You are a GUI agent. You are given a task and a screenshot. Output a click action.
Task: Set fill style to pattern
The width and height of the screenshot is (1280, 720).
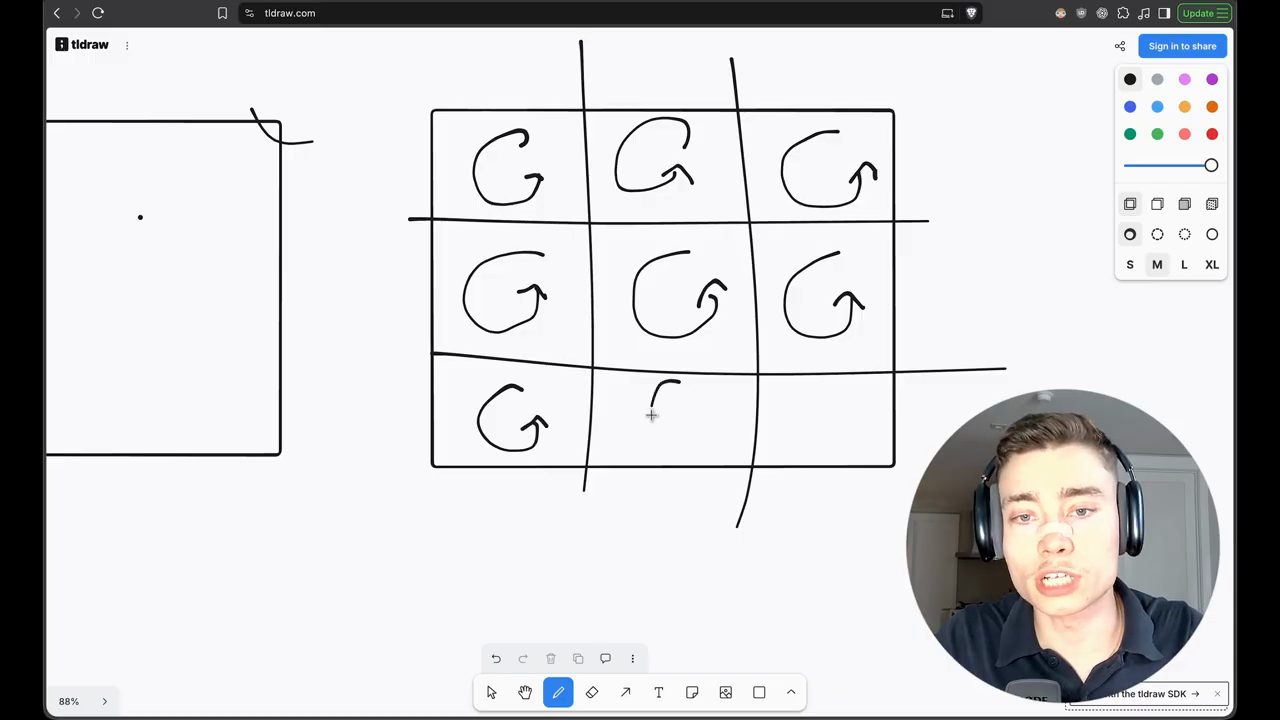coord(1212,204)
